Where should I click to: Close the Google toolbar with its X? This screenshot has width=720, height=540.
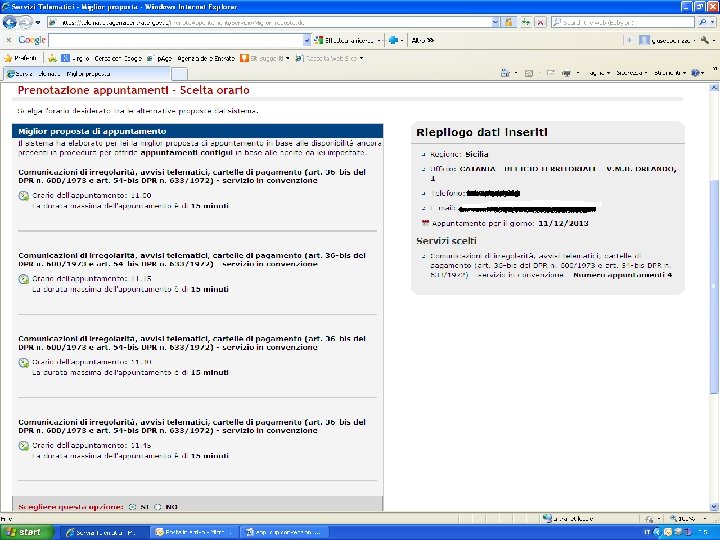pyautogui.click(x=8, y=40)
